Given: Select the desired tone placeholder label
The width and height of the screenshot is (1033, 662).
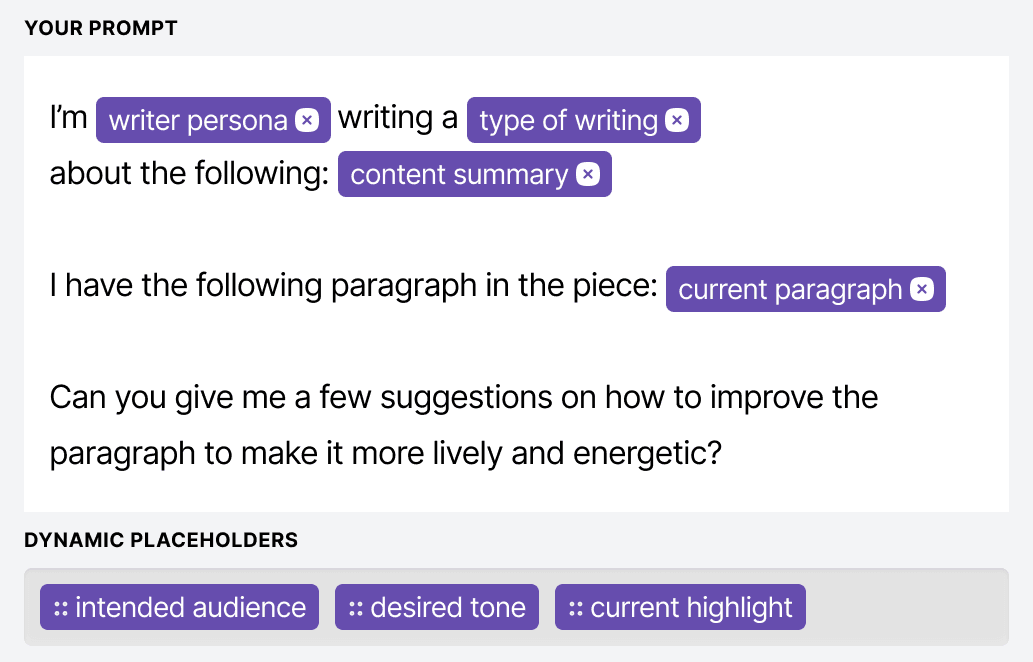Looking at the screenshot, I should (x=448, y=608).
